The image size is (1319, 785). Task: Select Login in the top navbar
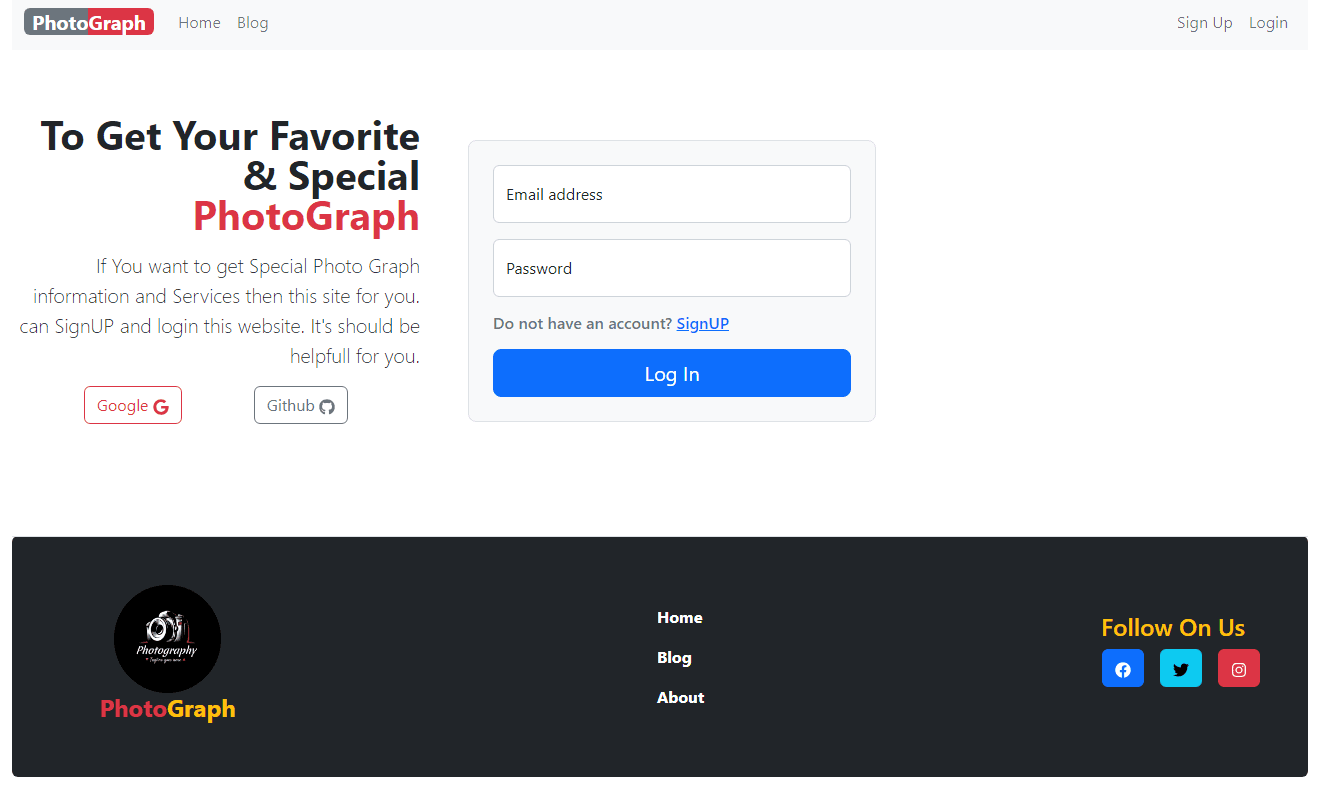click(1268, 23)
